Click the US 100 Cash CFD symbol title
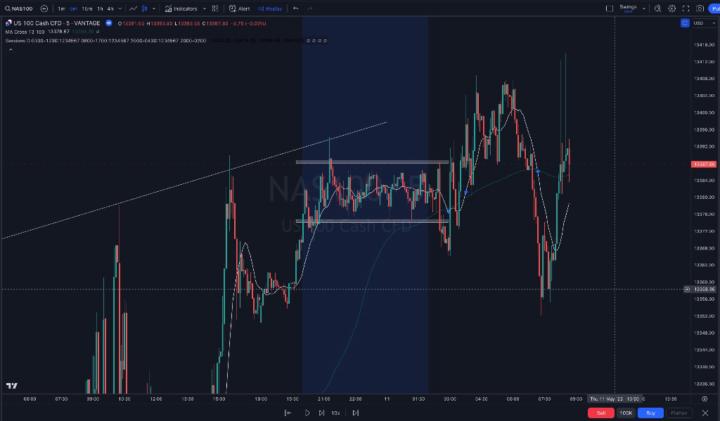The image size is (720, 421). (x=56, y=23)
